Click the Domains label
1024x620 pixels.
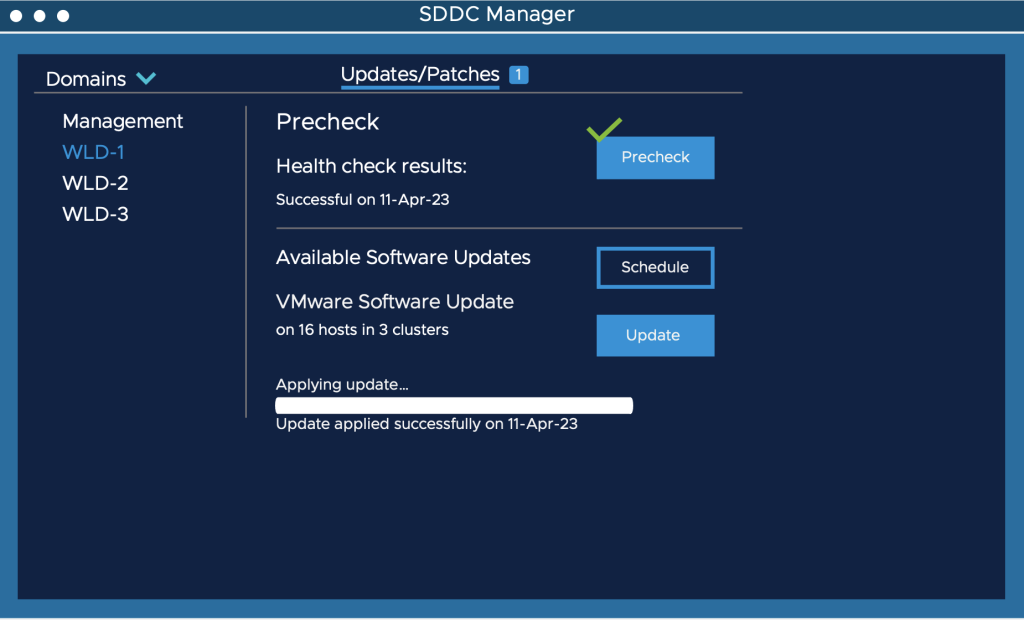pos(86,79)
